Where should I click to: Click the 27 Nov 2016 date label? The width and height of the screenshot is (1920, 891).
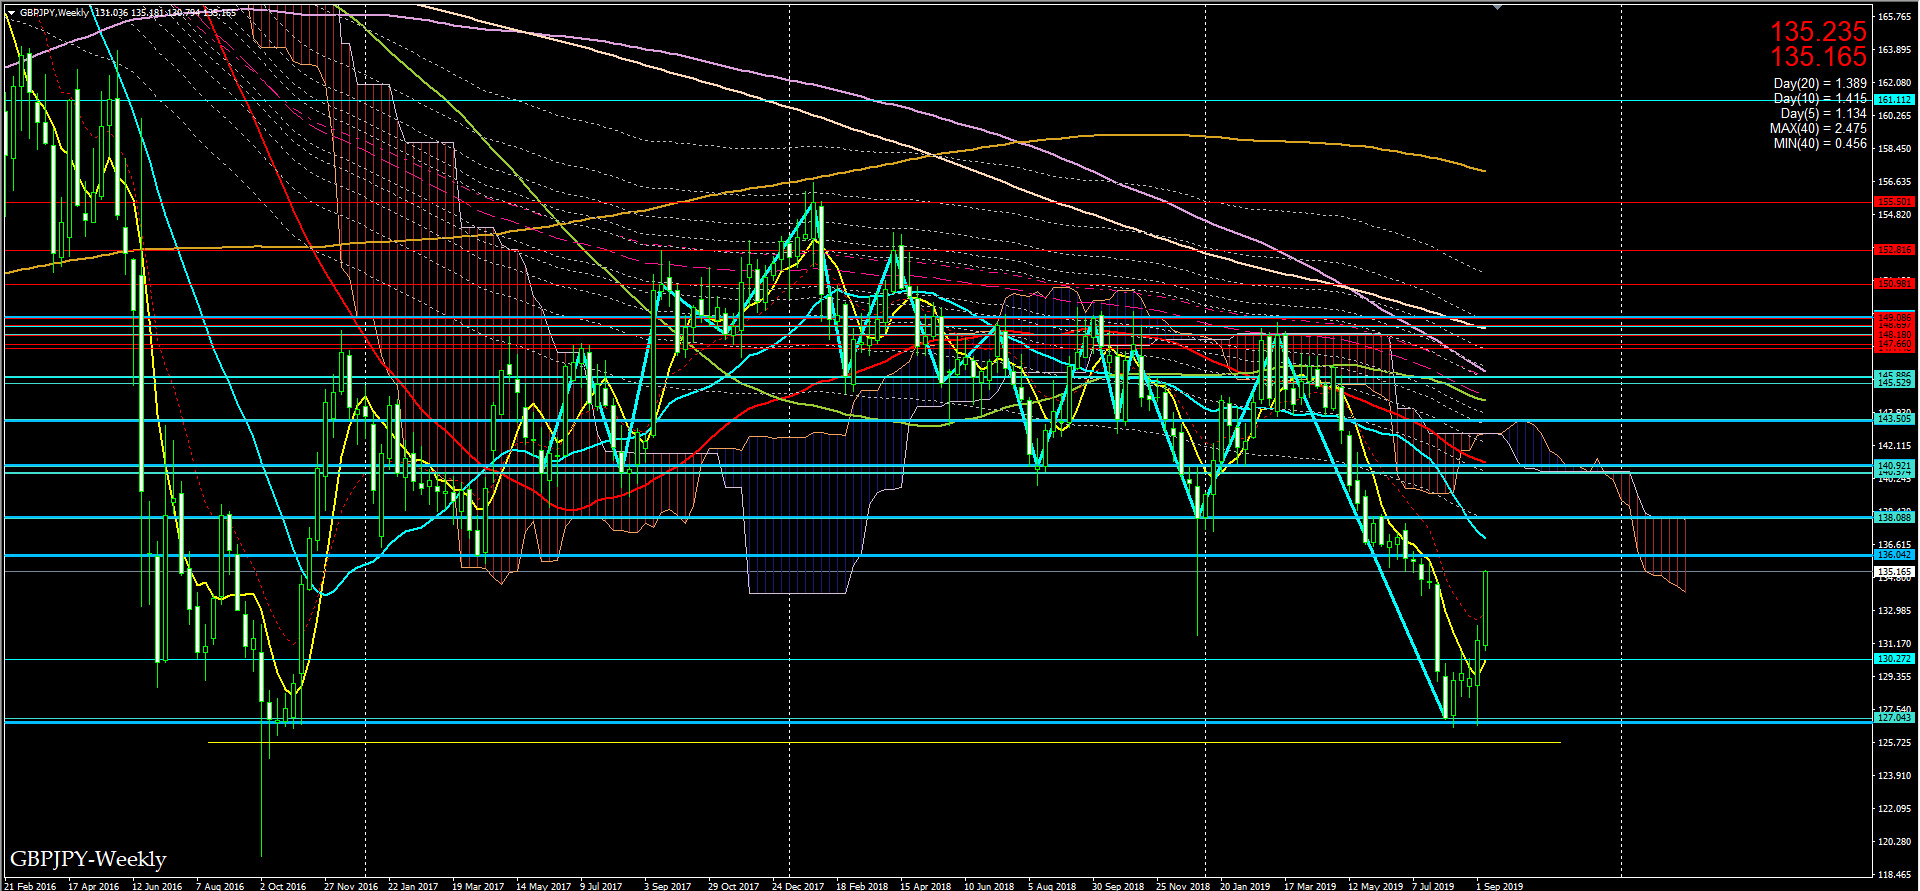[x=350, y=886]
